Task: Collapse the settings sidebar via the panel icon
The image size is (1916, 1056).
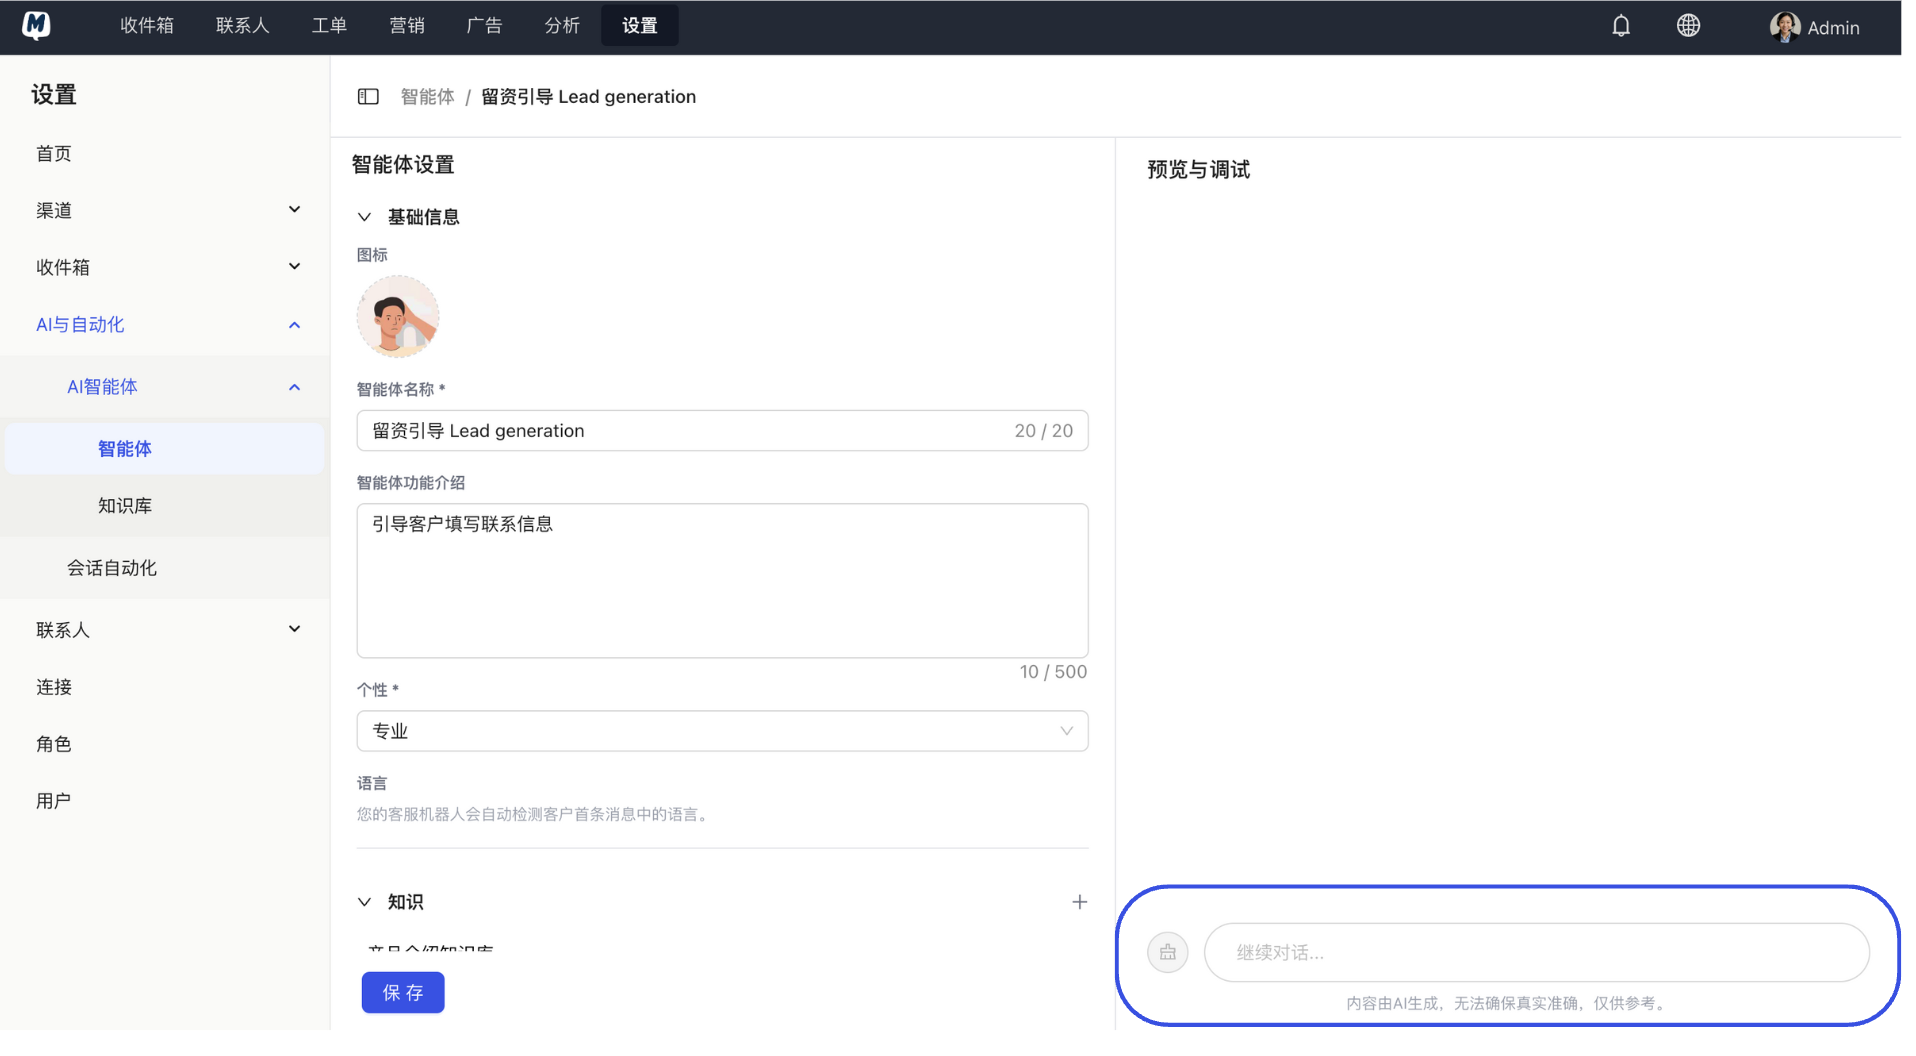Action: [x=368, y=96]
